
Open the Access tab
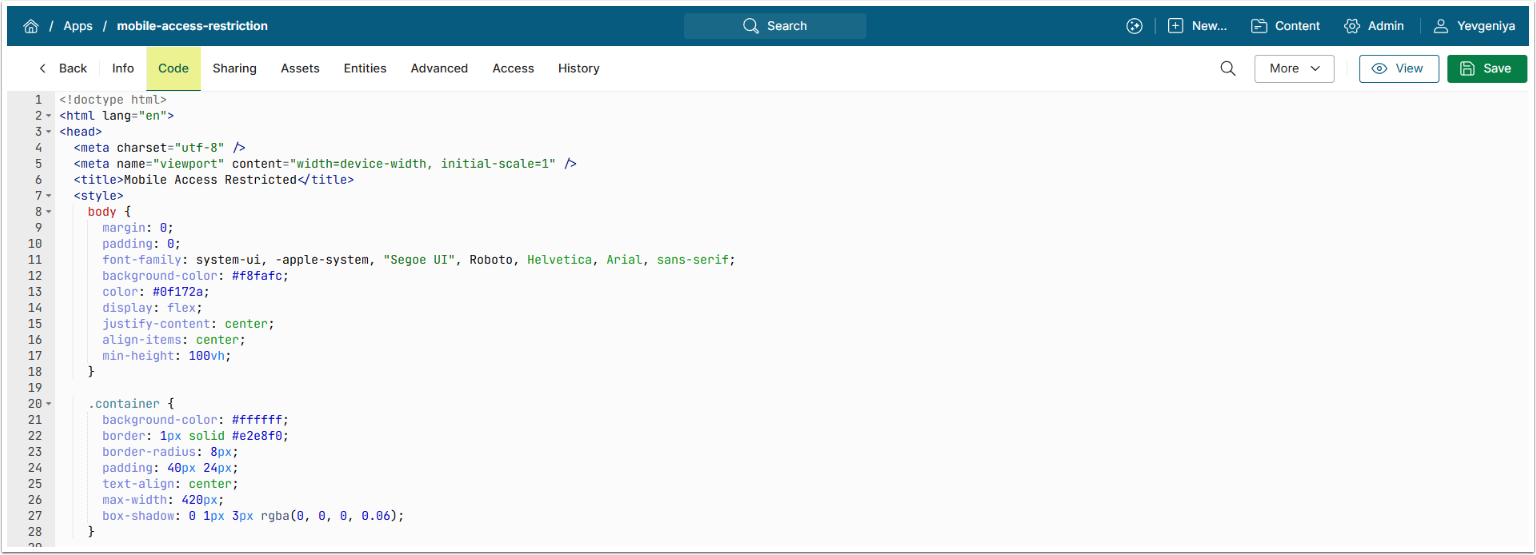pos(513,69)
